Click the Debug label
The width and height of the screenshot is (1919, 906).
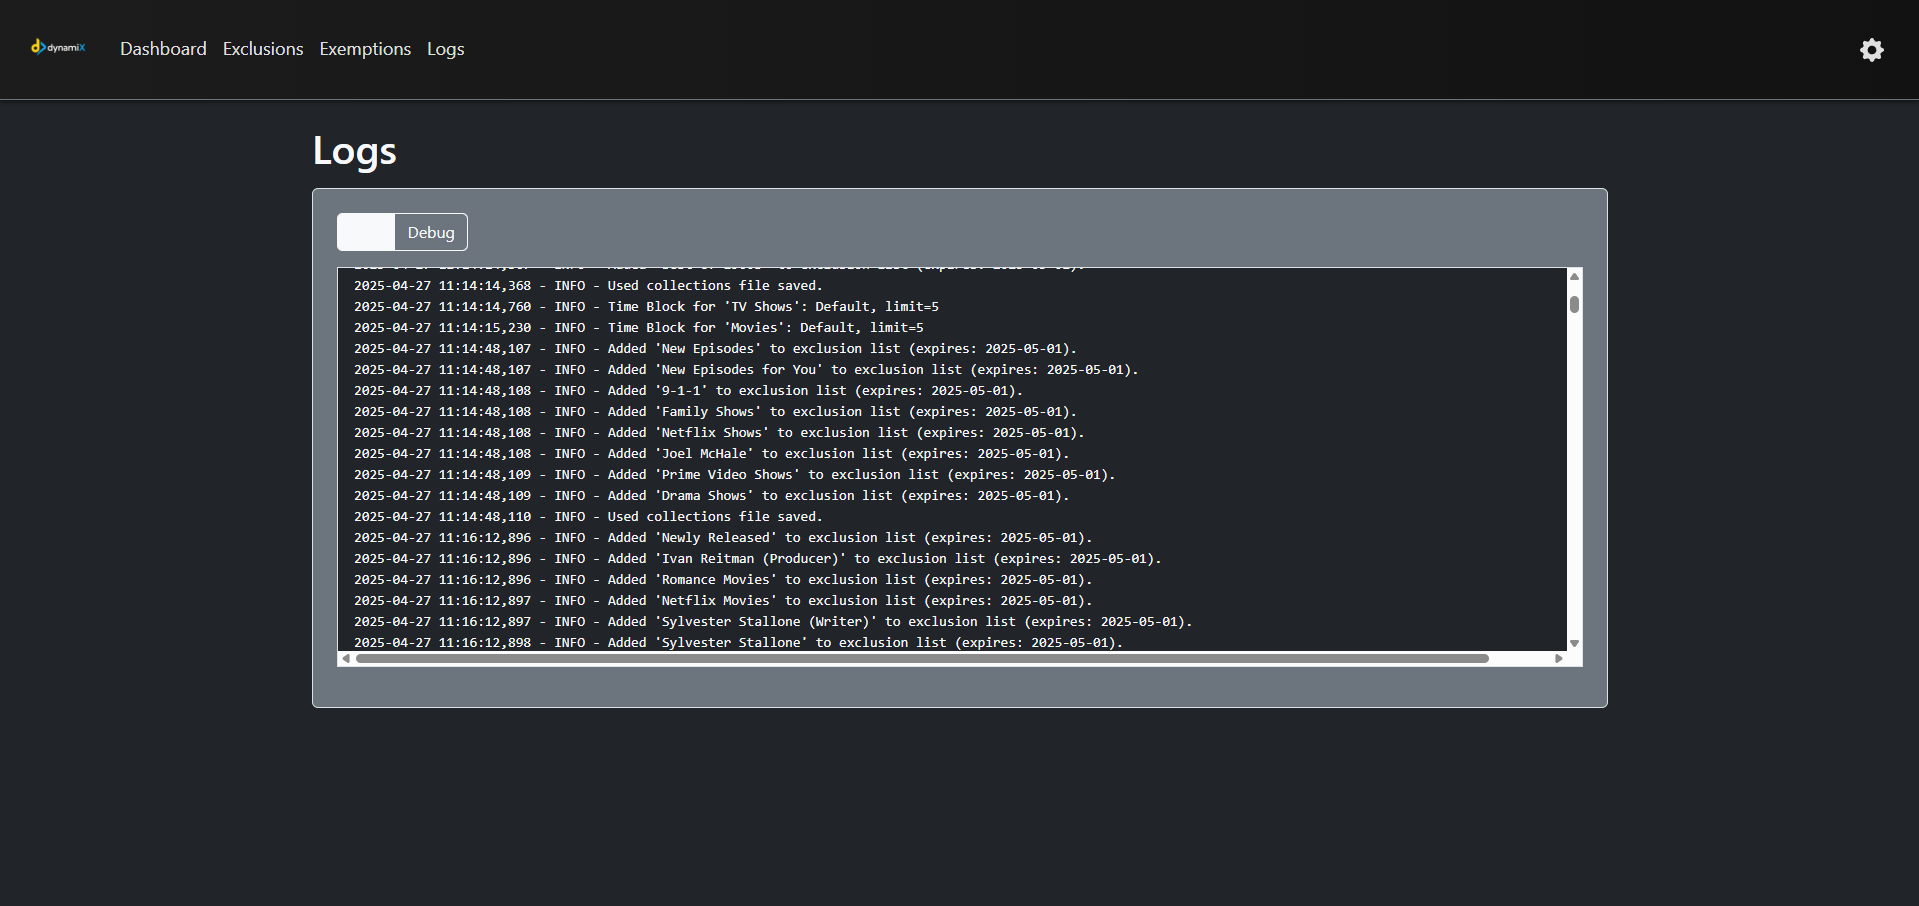pos(431,232)
